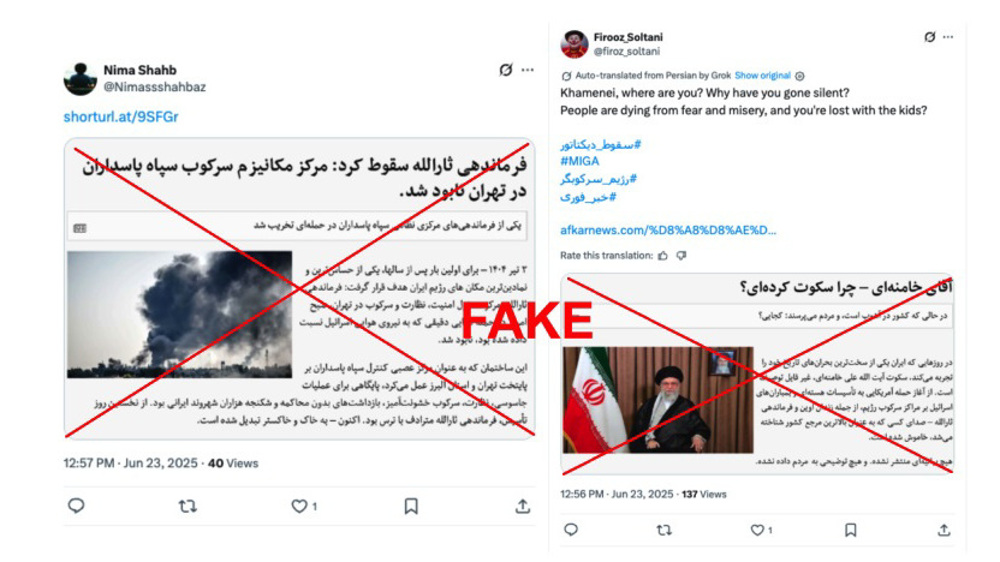Like Nima Shahb's tweet
Viewport: 1000px width, 562px height.
[x=299, y=507]
